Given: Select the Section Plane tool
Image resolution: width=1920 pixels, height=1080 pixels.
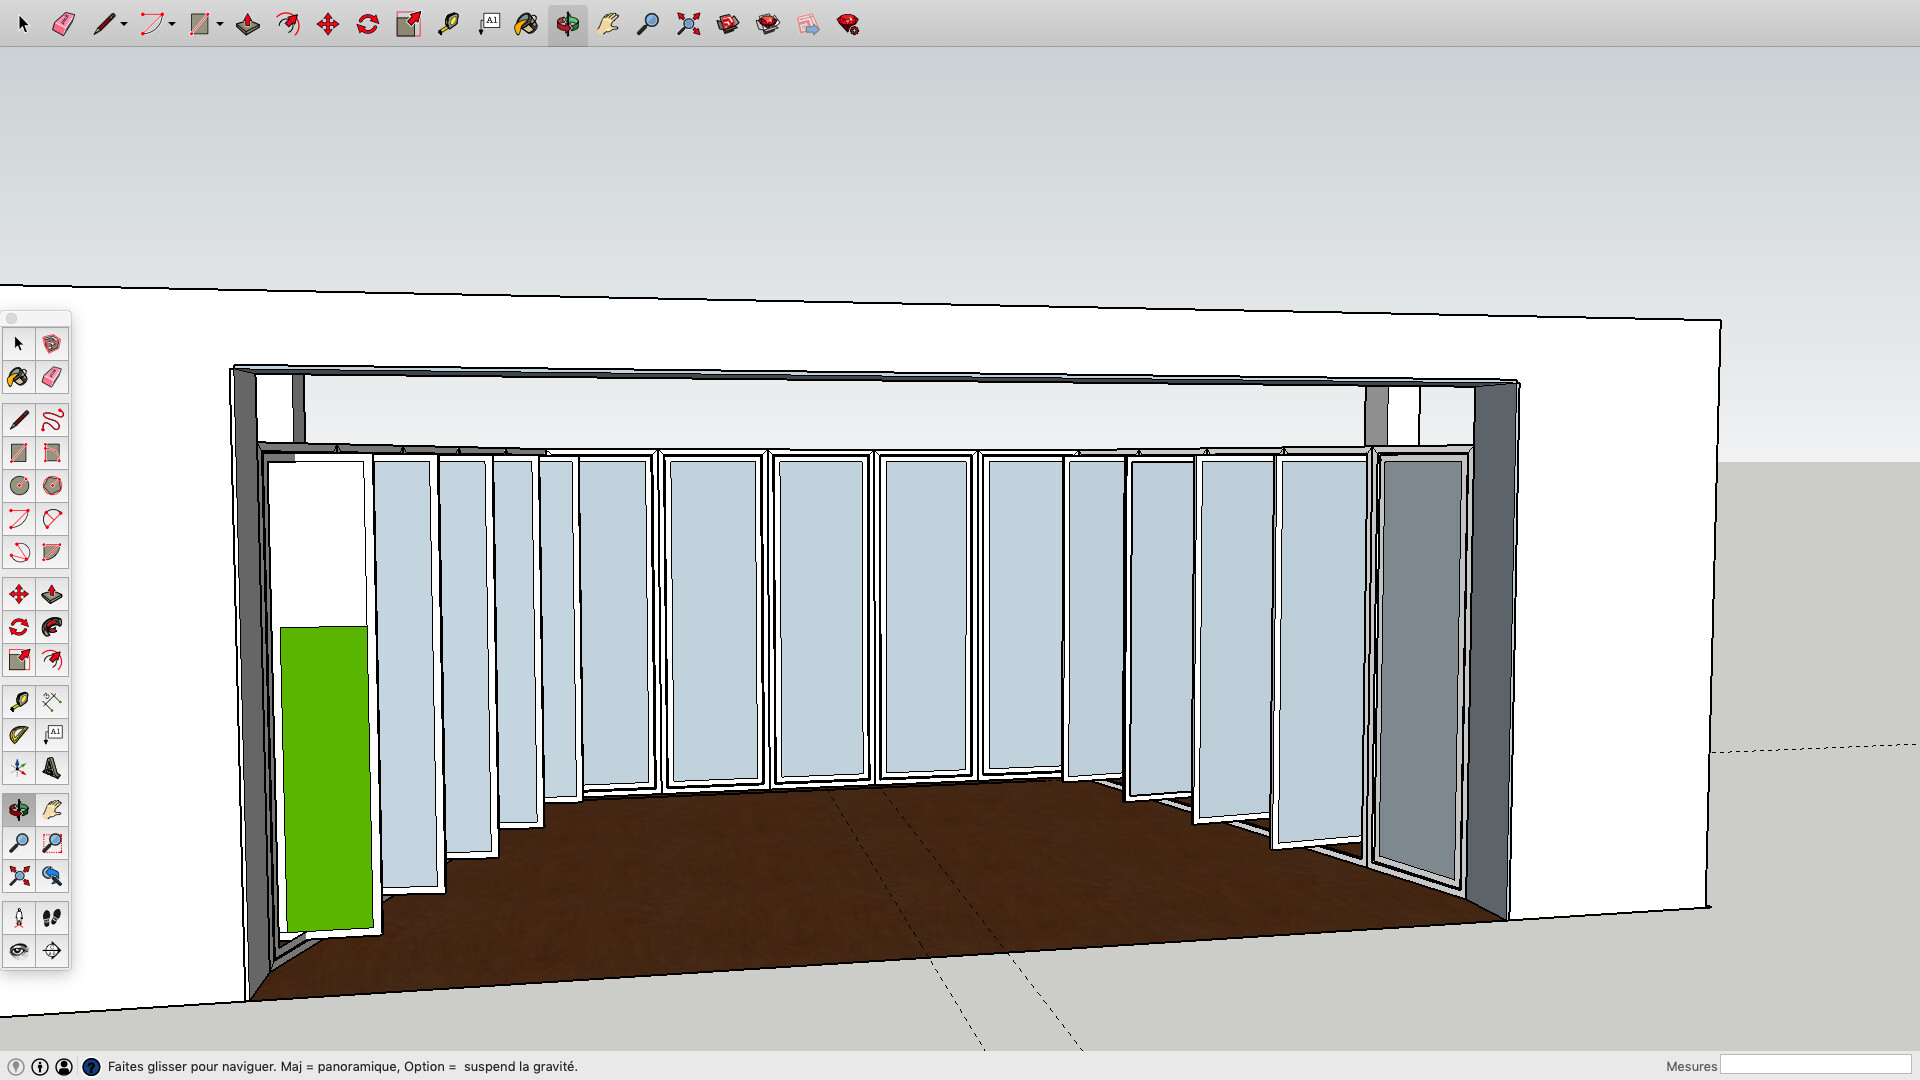Looking at the screenshot, I should pos(52,950).
